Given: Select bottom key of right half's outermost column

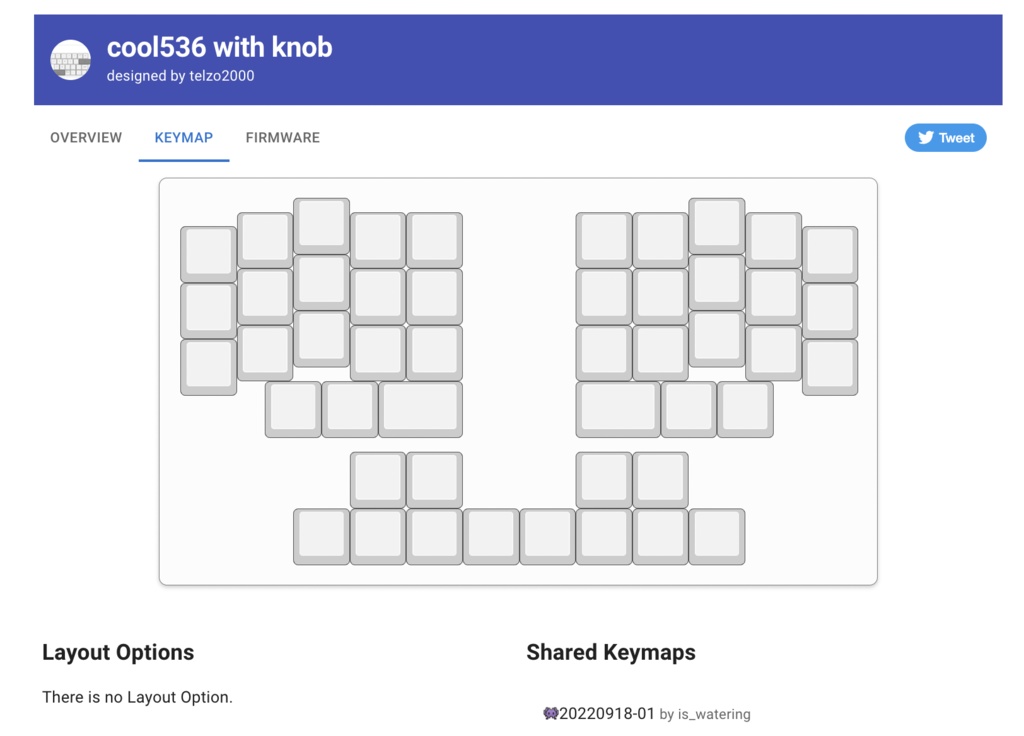Looking at the screenshot, I should [829, 365].
